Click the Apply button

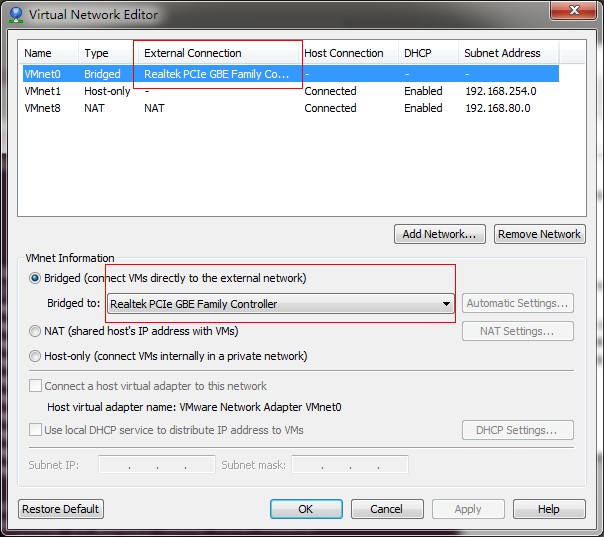[468, 509]
